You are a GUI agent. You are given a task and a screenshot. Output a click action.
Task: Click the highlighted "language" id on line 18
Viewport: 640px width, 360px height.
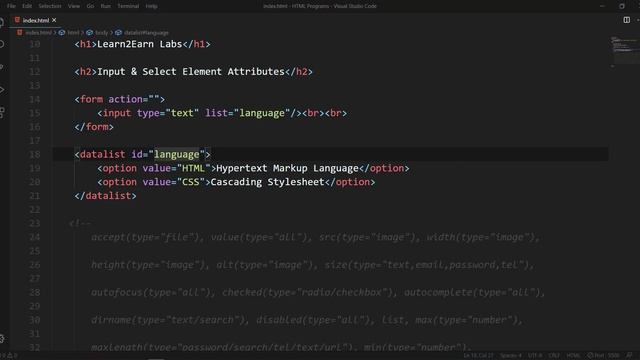(x=177, y=154)
